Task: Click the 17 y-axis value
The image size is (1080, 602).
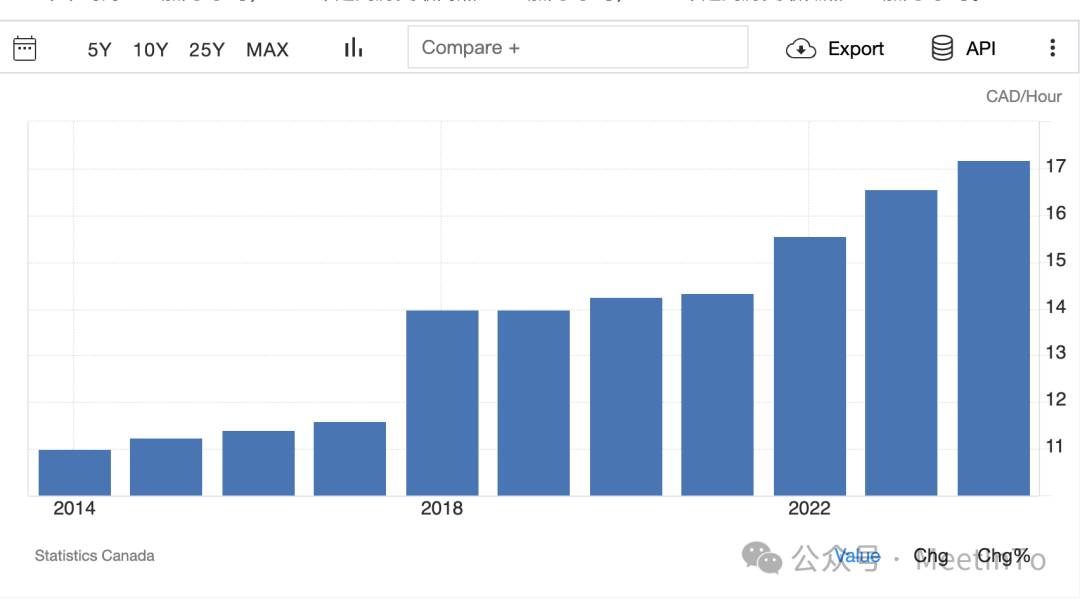Action: (x=1056, y=166)
